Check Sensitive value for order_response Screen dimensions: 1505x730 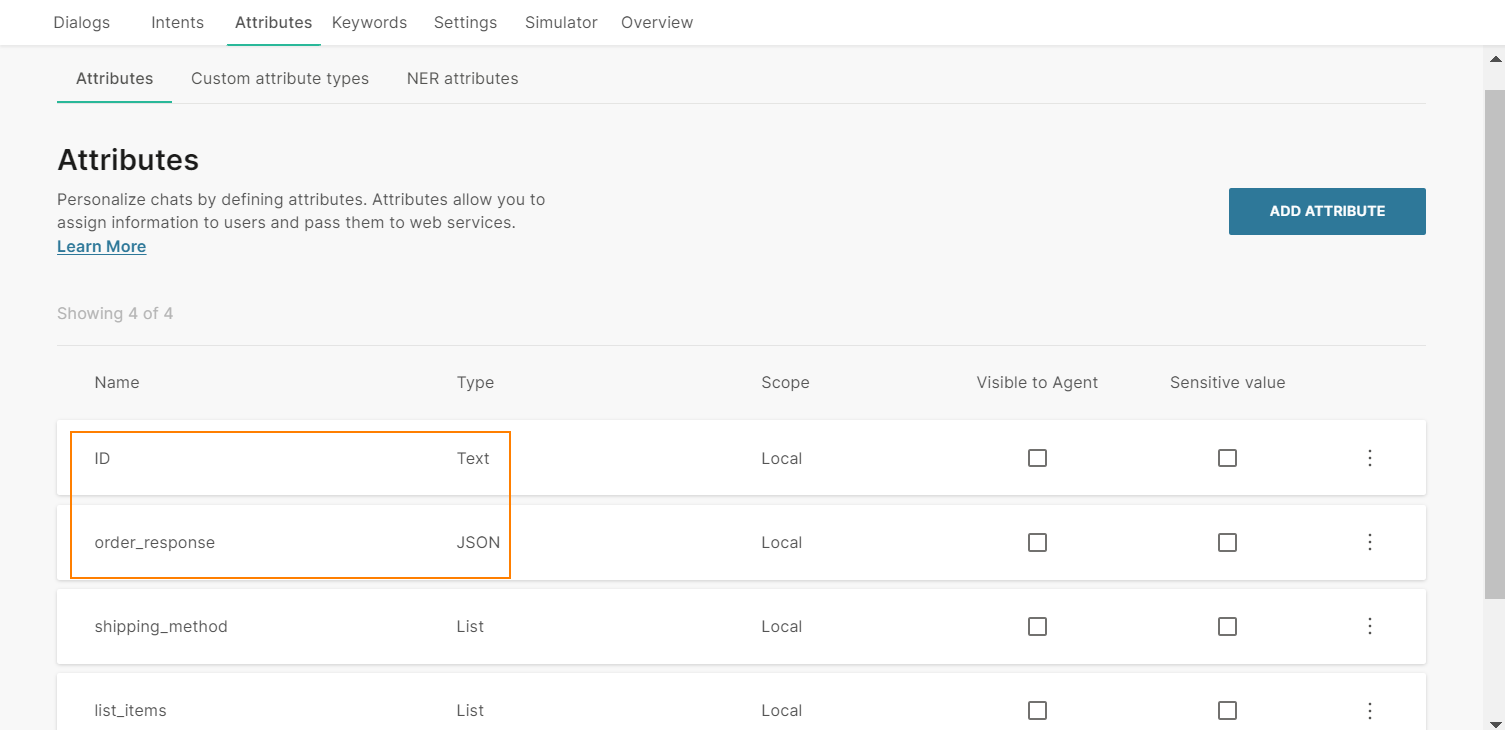pyautogui.click(x=1227, y=542)
